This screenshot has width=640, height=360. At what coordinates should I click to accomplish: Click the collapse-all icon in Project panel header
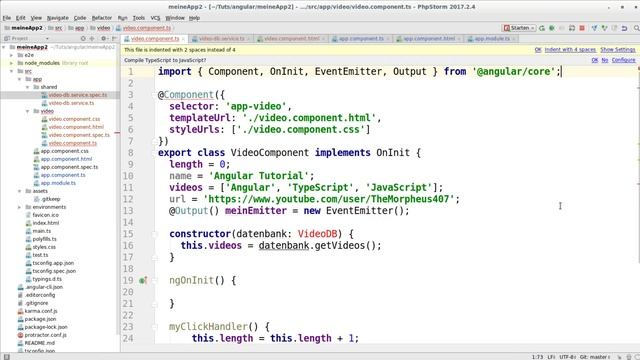[92, 38]
